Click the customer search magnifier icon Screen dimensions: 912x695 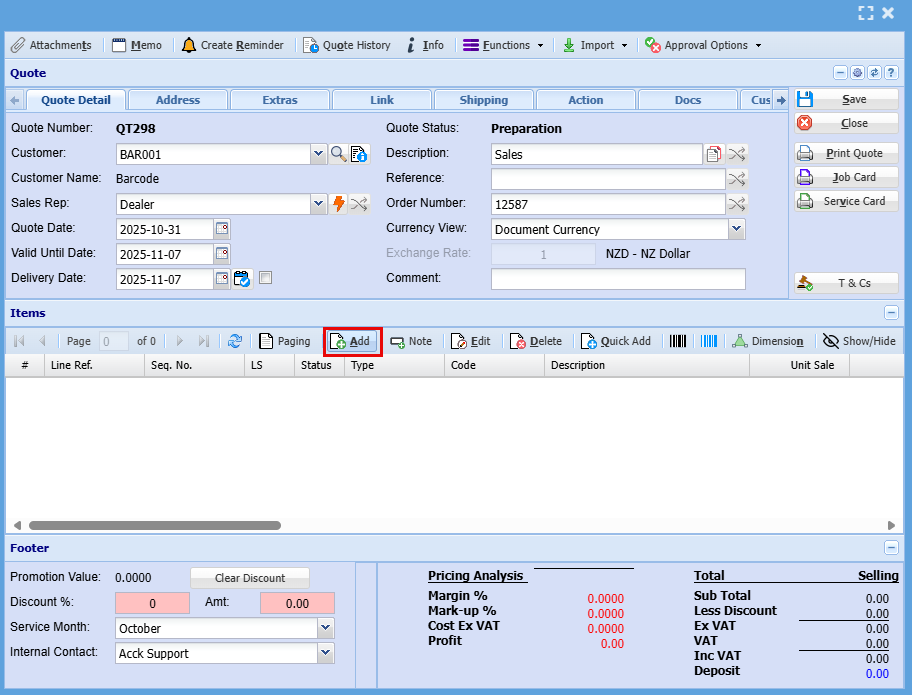pos(339,154)
